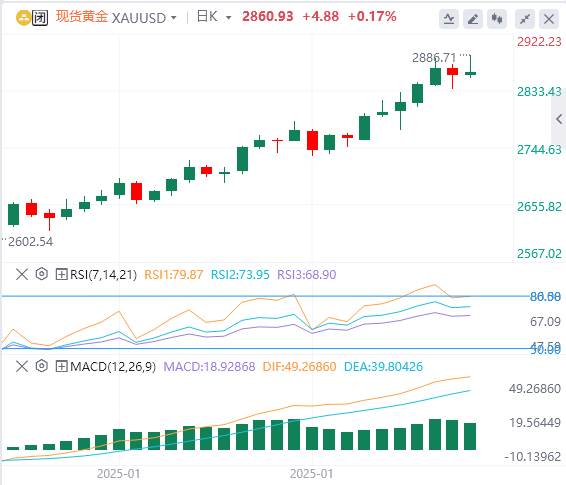The height and width of the screenshot is (485, 566).
Task: Click the 闭 market closed badge
Action: pos(40,18)
